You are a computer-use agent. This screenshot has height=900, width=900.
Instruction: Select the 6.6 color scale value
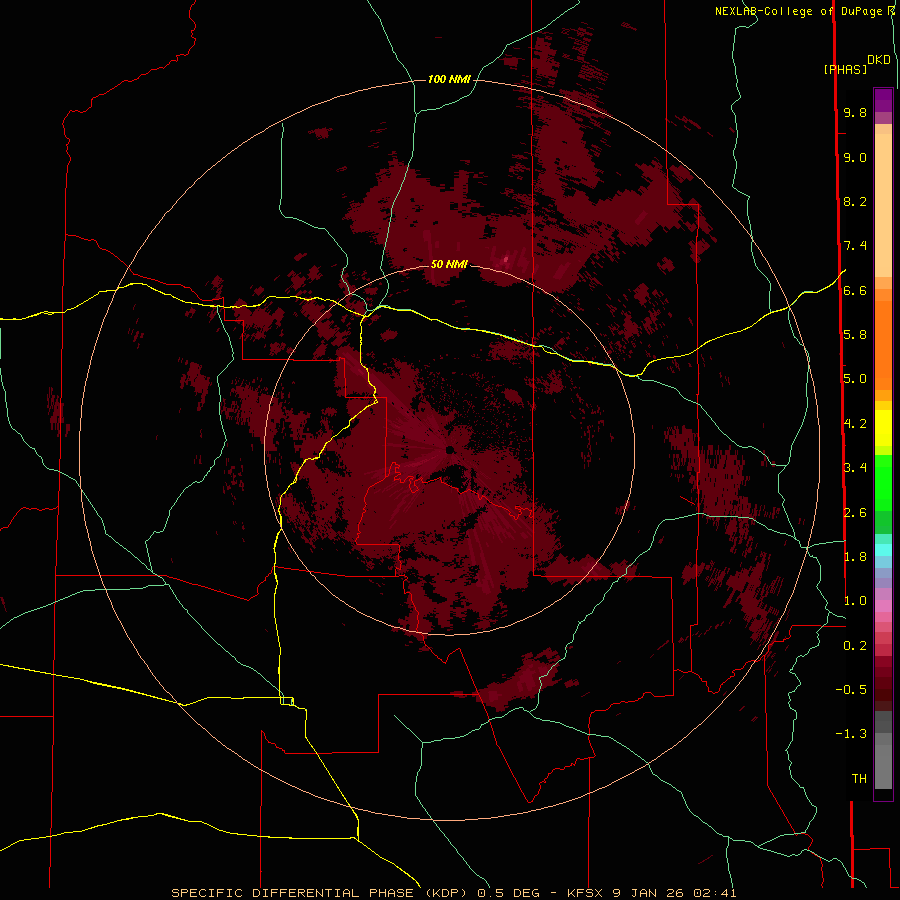click(855, 290)
